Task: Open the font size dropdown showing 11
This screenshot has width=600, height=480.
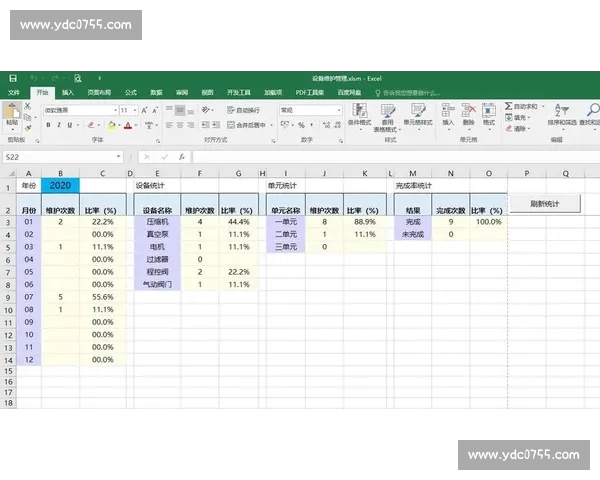Action: point(135,110)
